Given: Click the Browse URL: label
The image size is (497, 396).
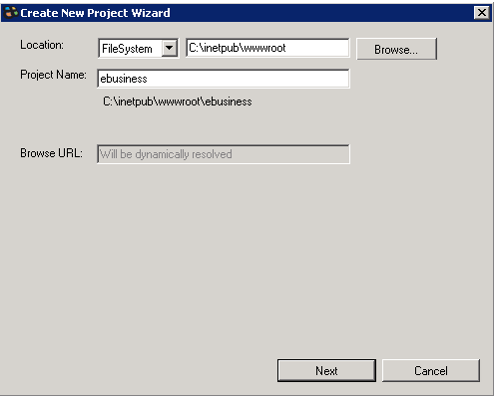Looking at the screenshot, I should tap(51, 153).
